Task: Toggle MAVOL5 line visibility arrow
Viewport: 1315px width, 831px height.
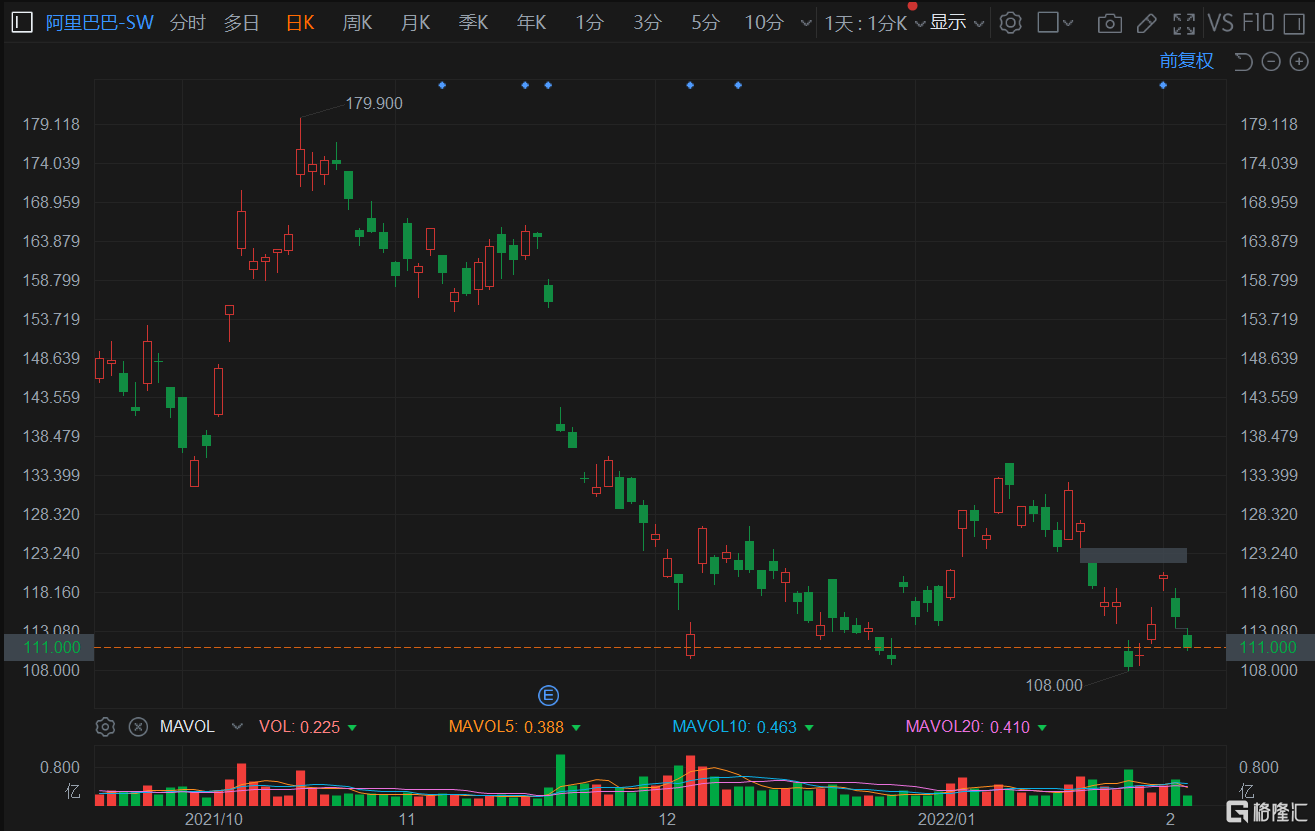Action: pos(576,727)
